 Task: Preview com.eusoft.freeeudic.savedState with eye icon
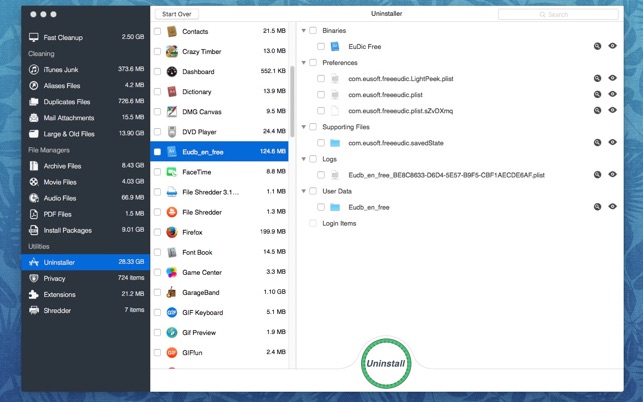pos(612,142)
